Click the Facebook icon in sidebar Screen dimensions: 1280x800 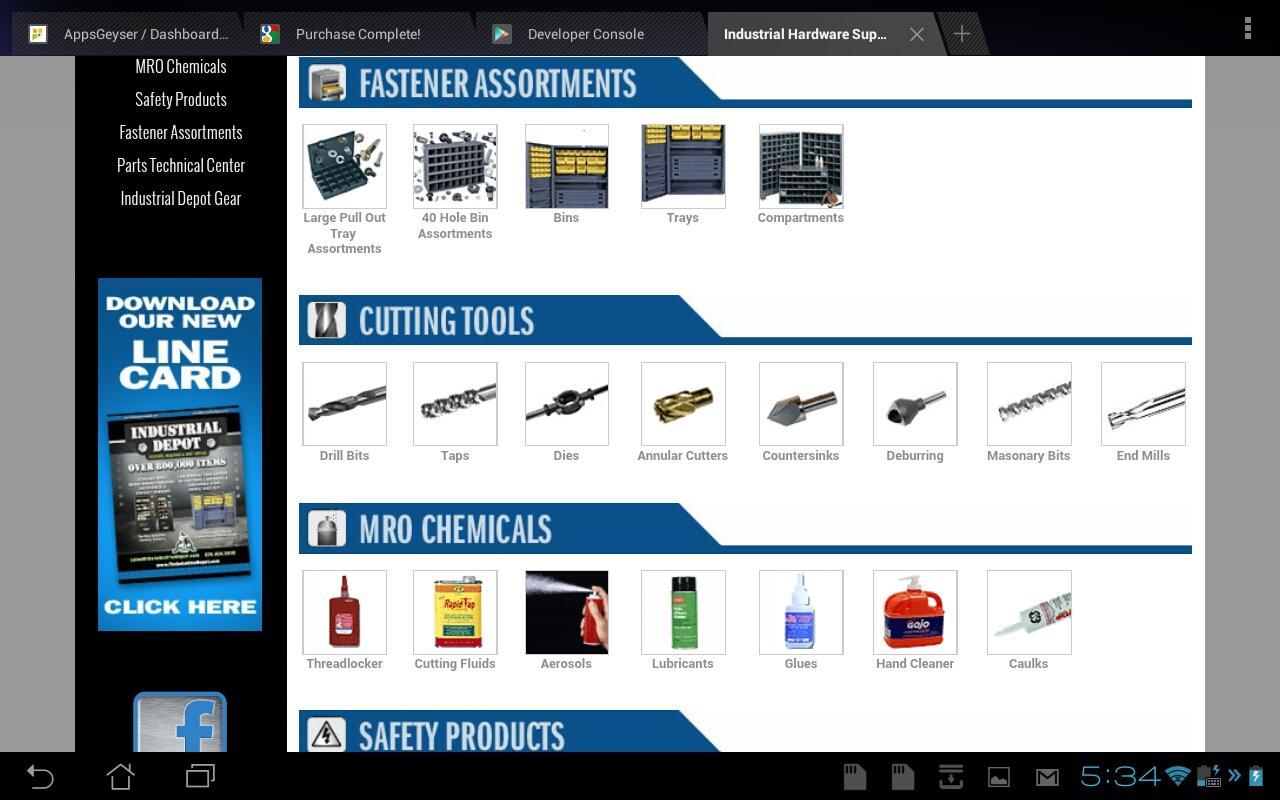click(180, 723)
